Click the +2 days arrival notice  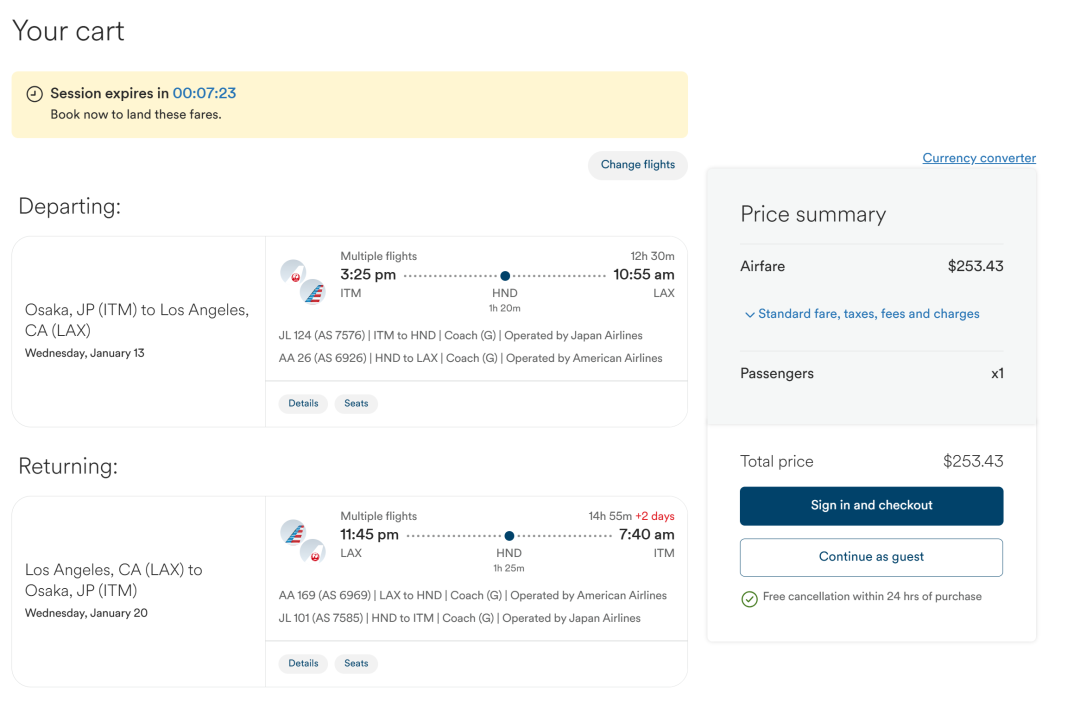[654, 516]
